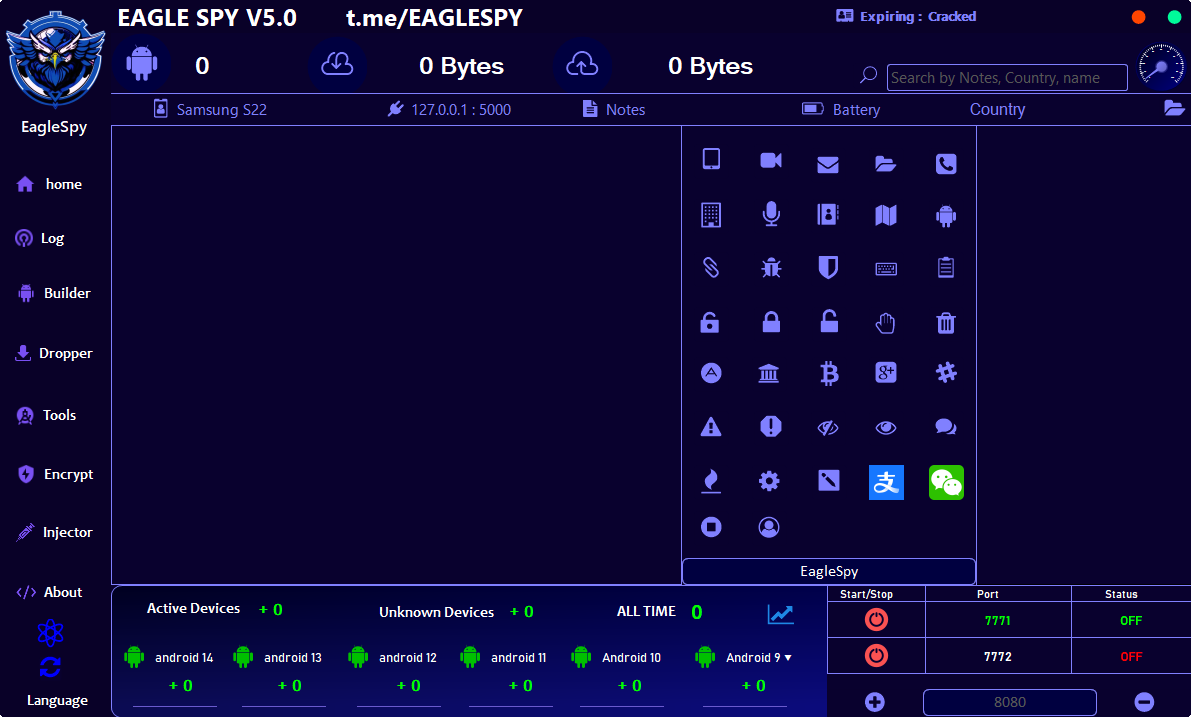Viewport: 1191px width, 717px height.
Task: Toggle the open eye visibility icon
Action: point(886,426)
